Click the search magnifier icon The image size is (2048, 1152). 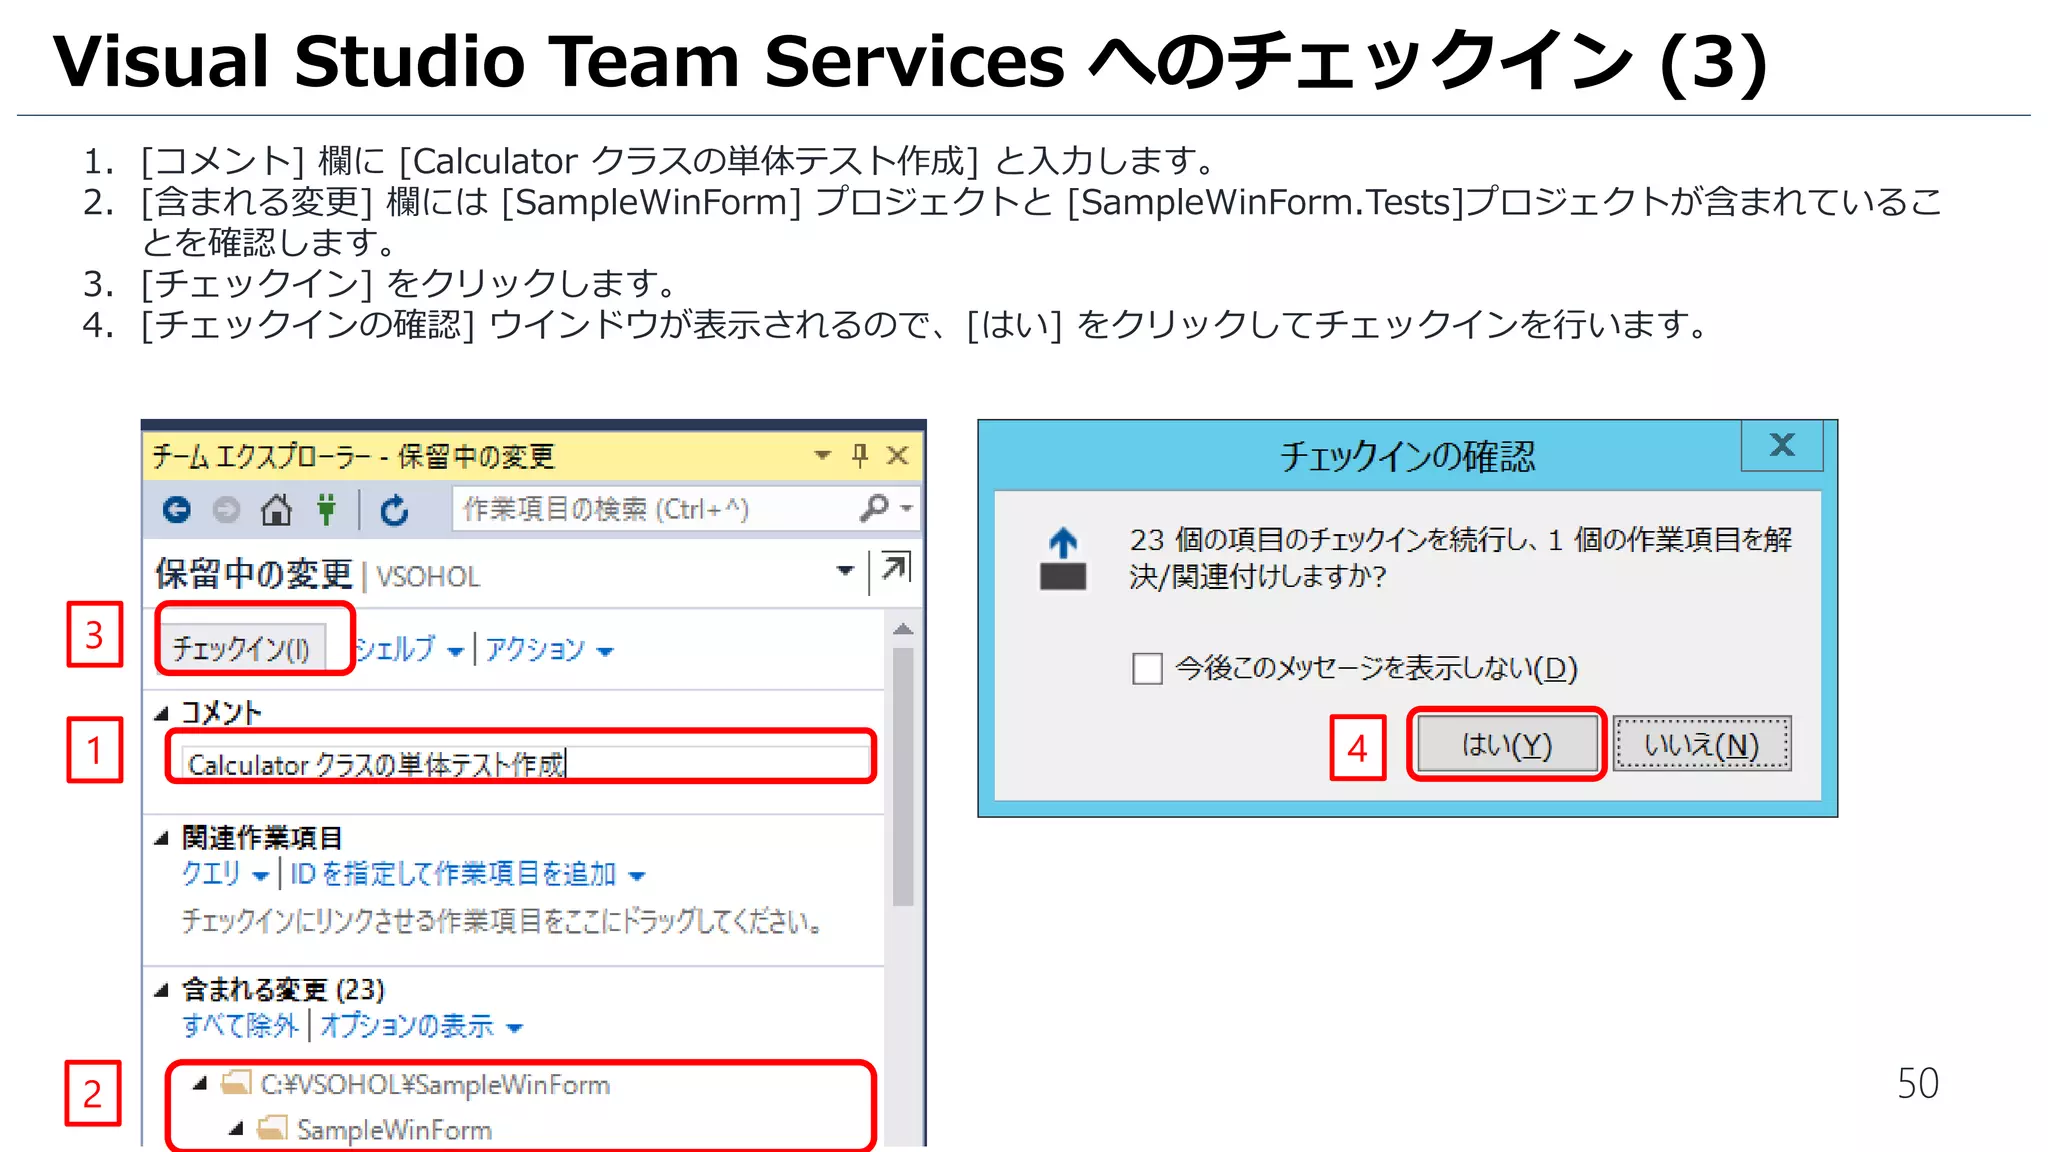pos(874,508)
